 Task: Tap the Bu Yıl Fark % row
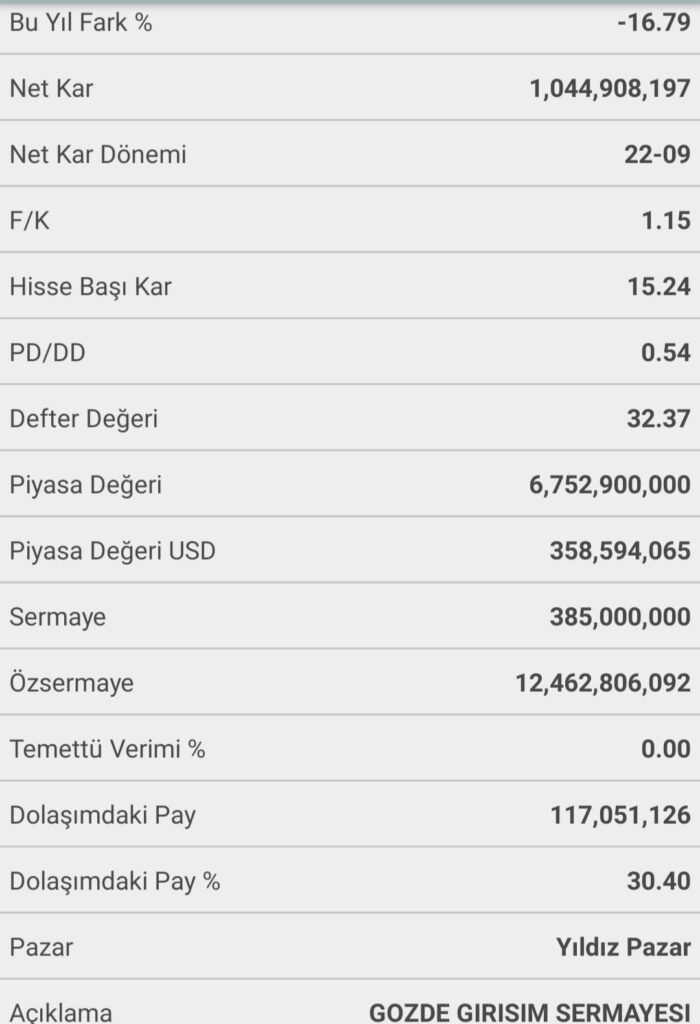(x=350, y=27)
